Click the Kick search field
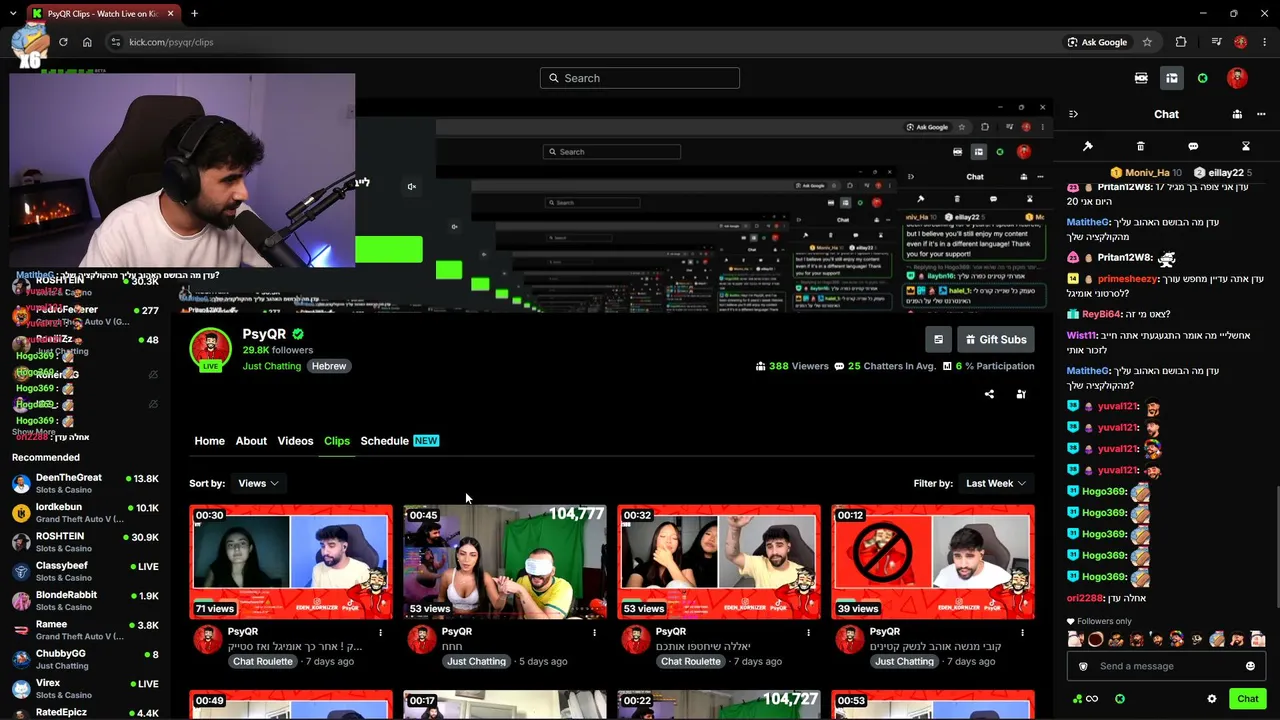Image resolution: width=1280 pixels, height=720 pixels. pos(640,78)
